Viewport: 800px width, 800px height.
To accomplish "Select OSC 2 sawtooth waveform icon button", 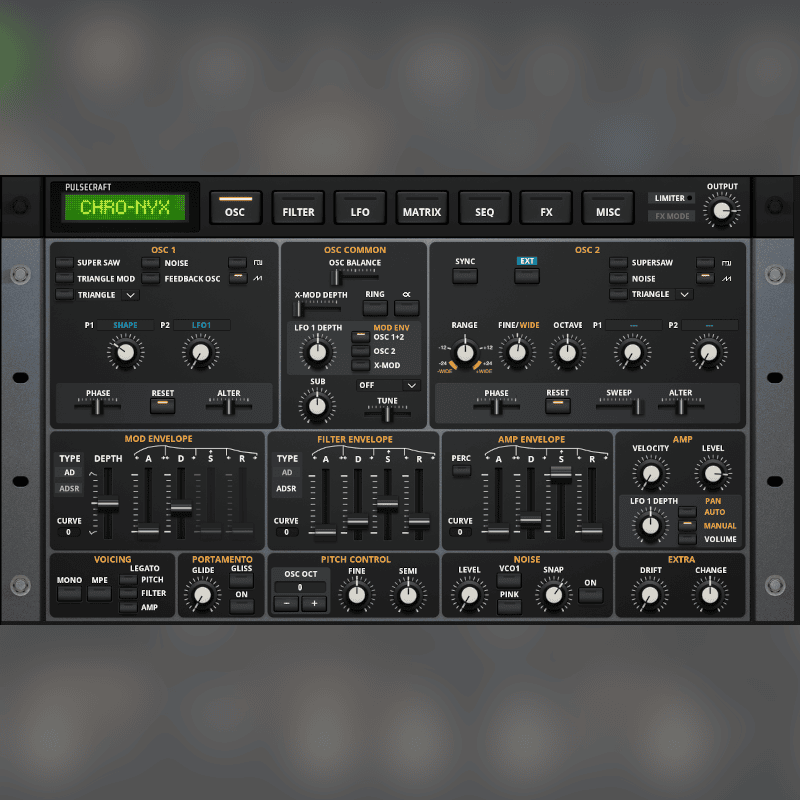I will point(707,279).
